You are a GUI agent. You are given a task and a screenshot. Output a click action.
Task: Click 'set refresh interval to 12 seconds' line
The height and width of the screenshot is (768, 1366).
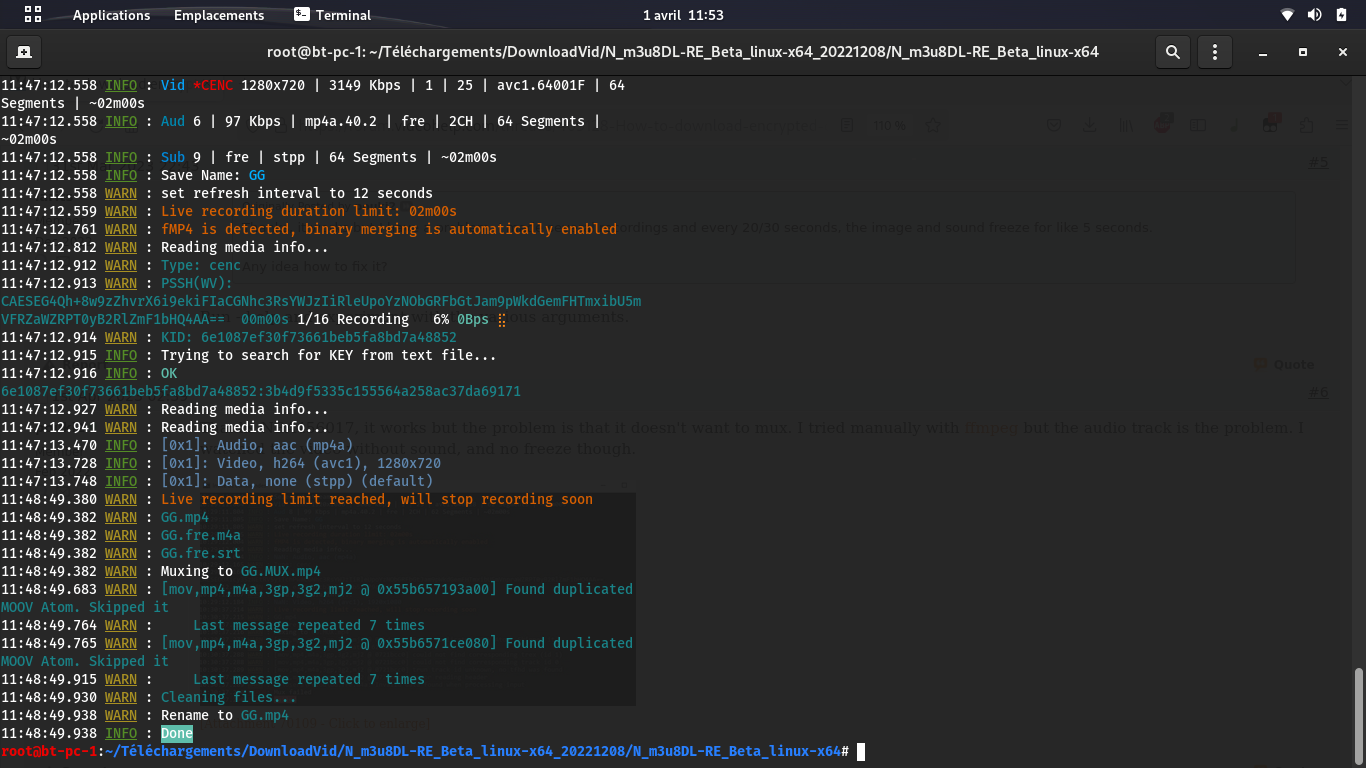click(297, 193)
